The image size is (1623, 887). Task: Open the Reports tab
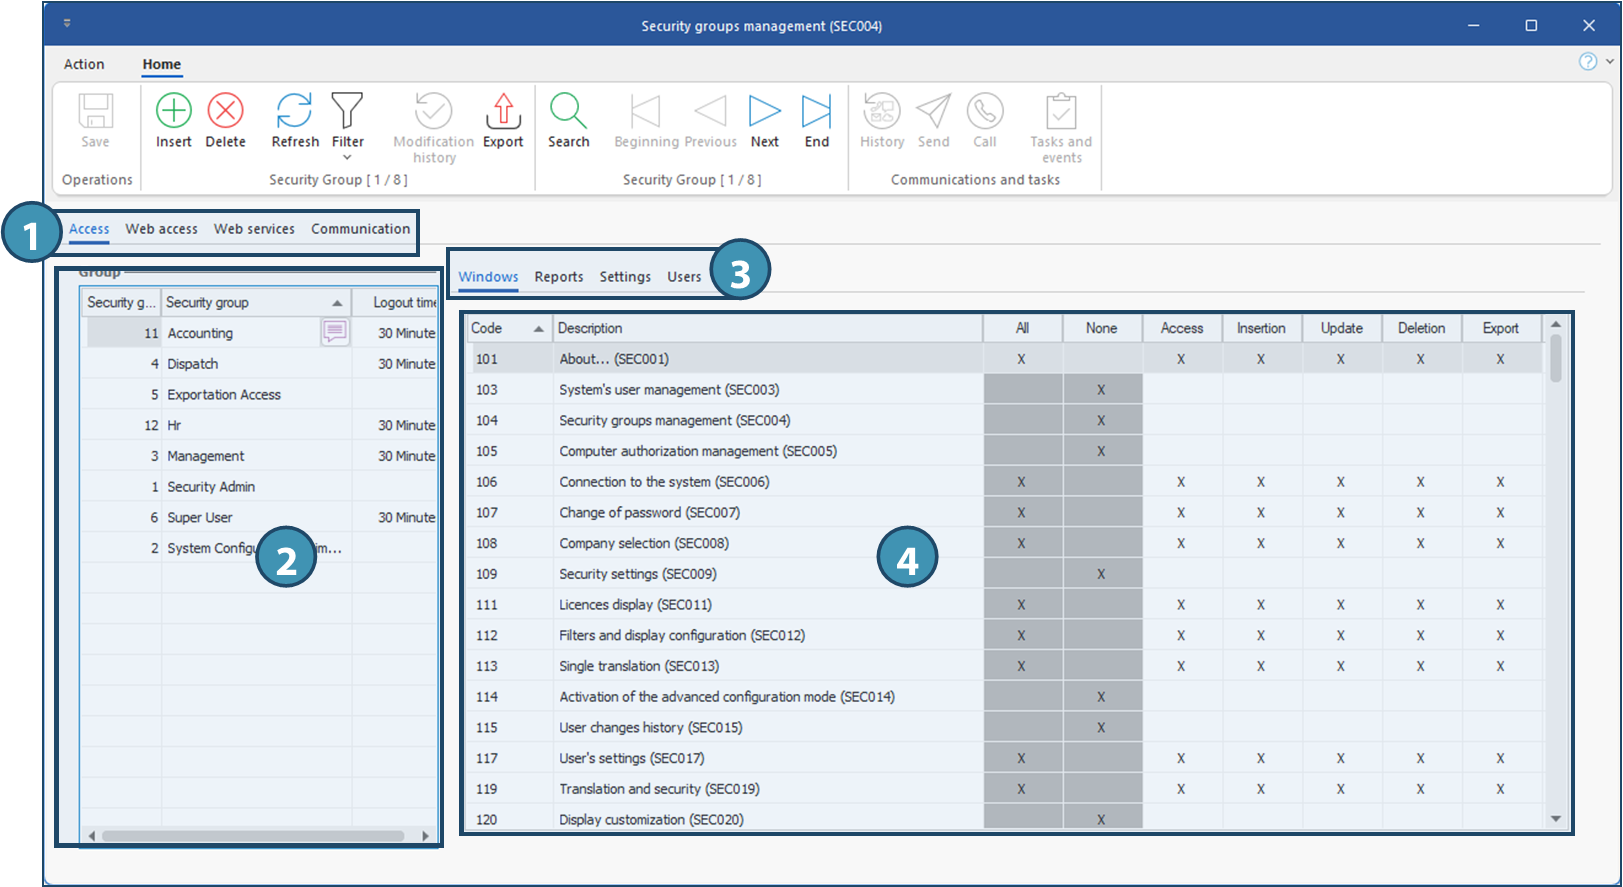point(558,277)
